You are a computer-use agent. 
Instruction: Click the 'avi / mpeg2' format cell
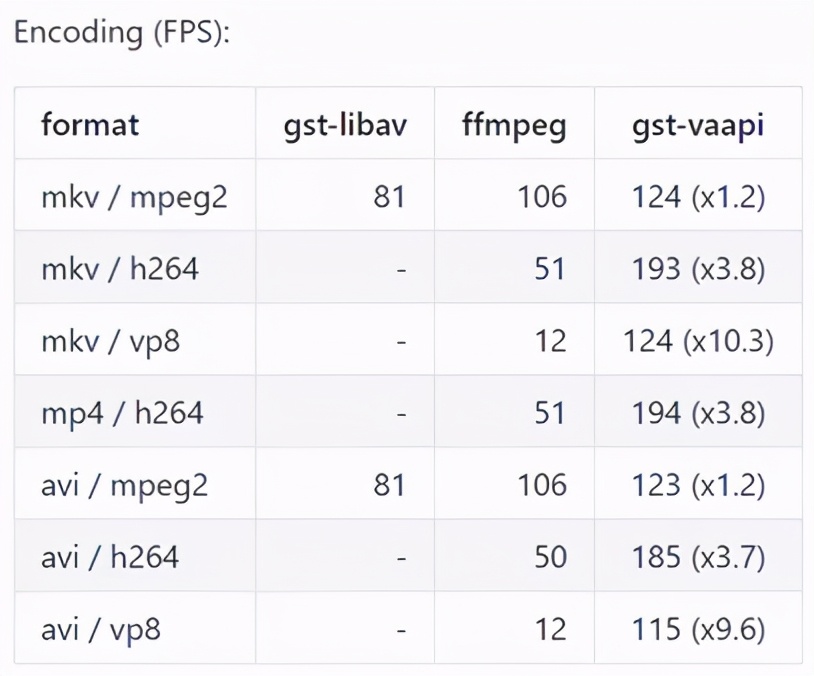point(125,486)
